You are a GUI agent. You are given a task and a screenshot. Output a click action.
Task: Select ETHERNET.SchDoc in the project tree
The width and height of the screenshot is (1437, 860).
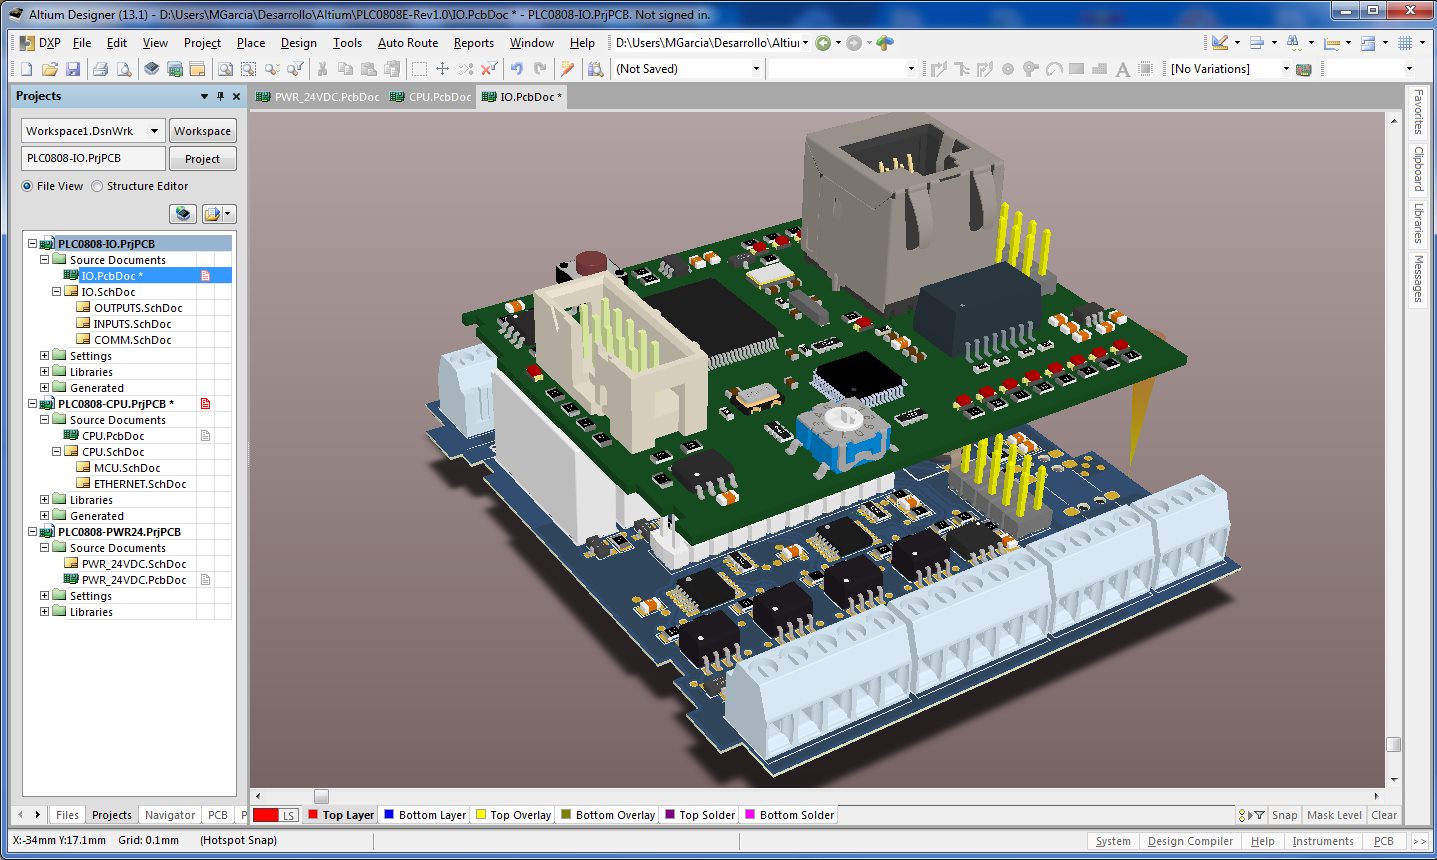[140, 484]
